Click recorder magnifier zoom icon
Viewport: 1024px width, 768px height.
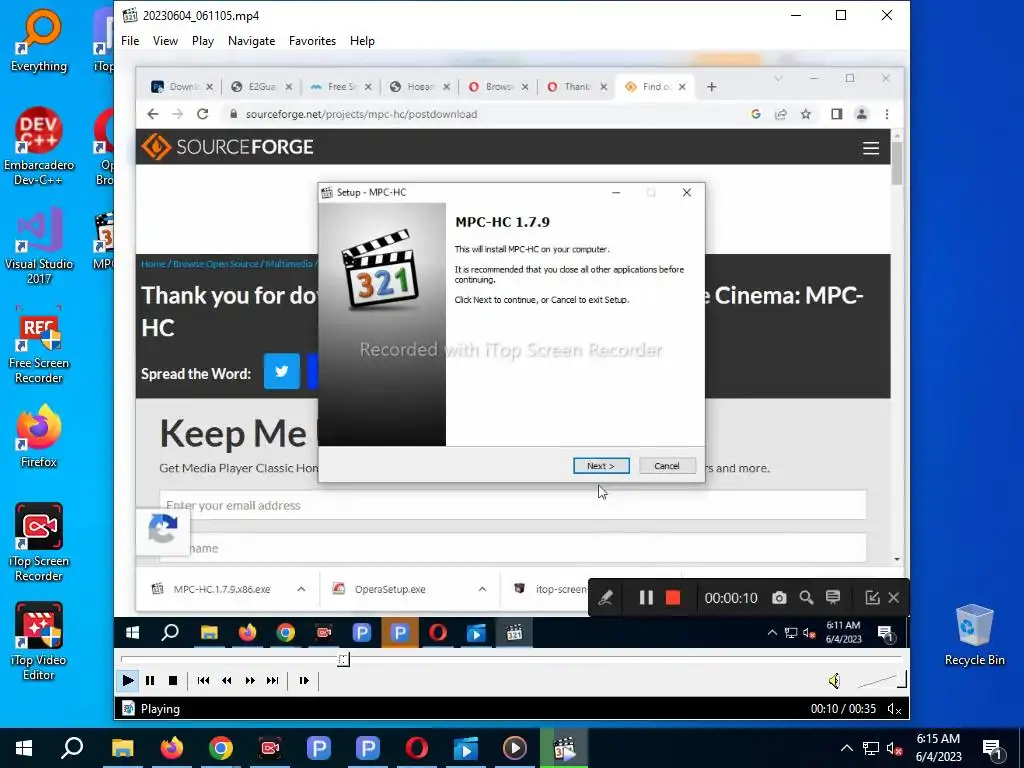click(x=807, y=598)
